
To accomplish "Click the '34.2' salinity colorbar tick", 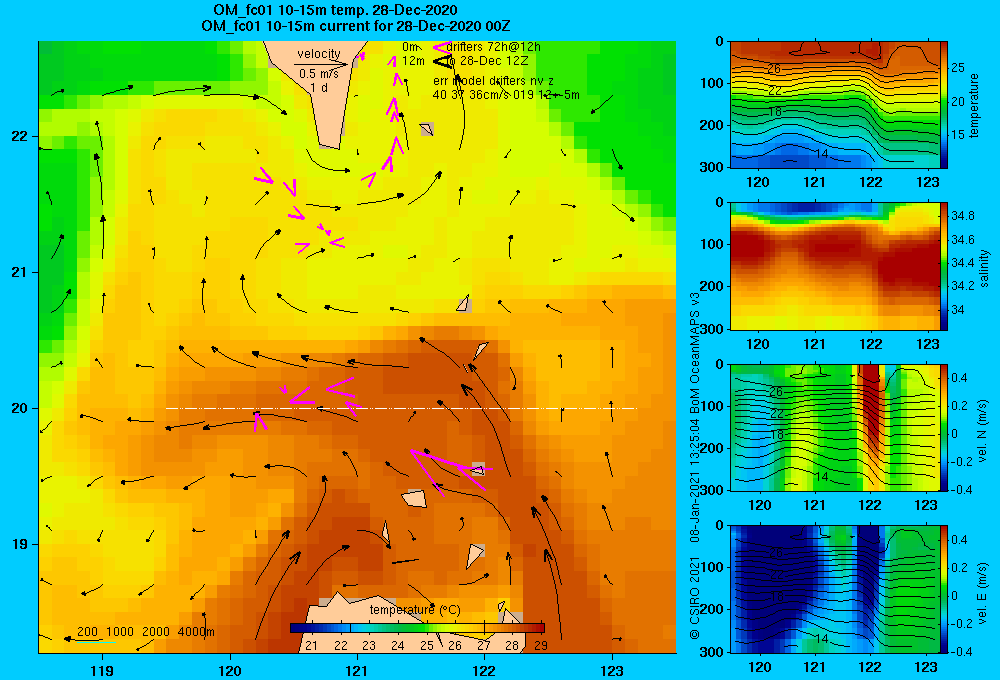I will pos(963,286).
